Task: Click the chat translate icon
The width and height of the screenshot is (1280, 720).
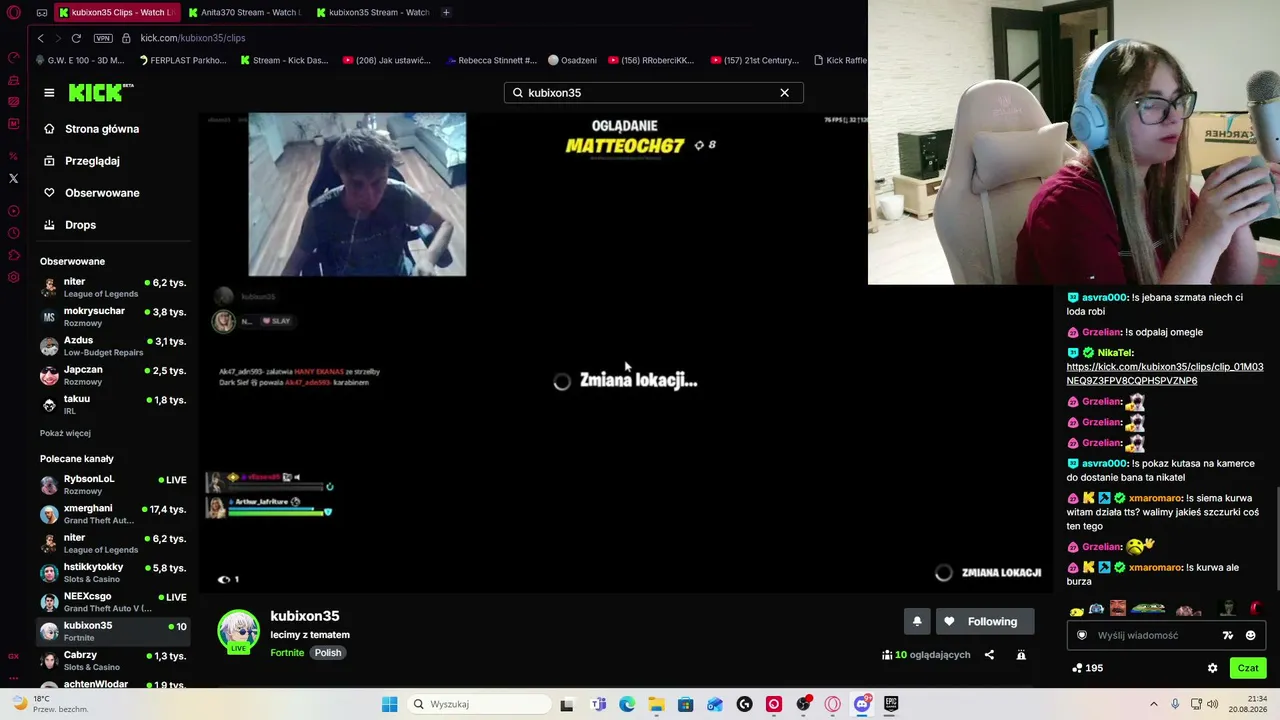Action: pyautogui.click(x=1228, y=635)
